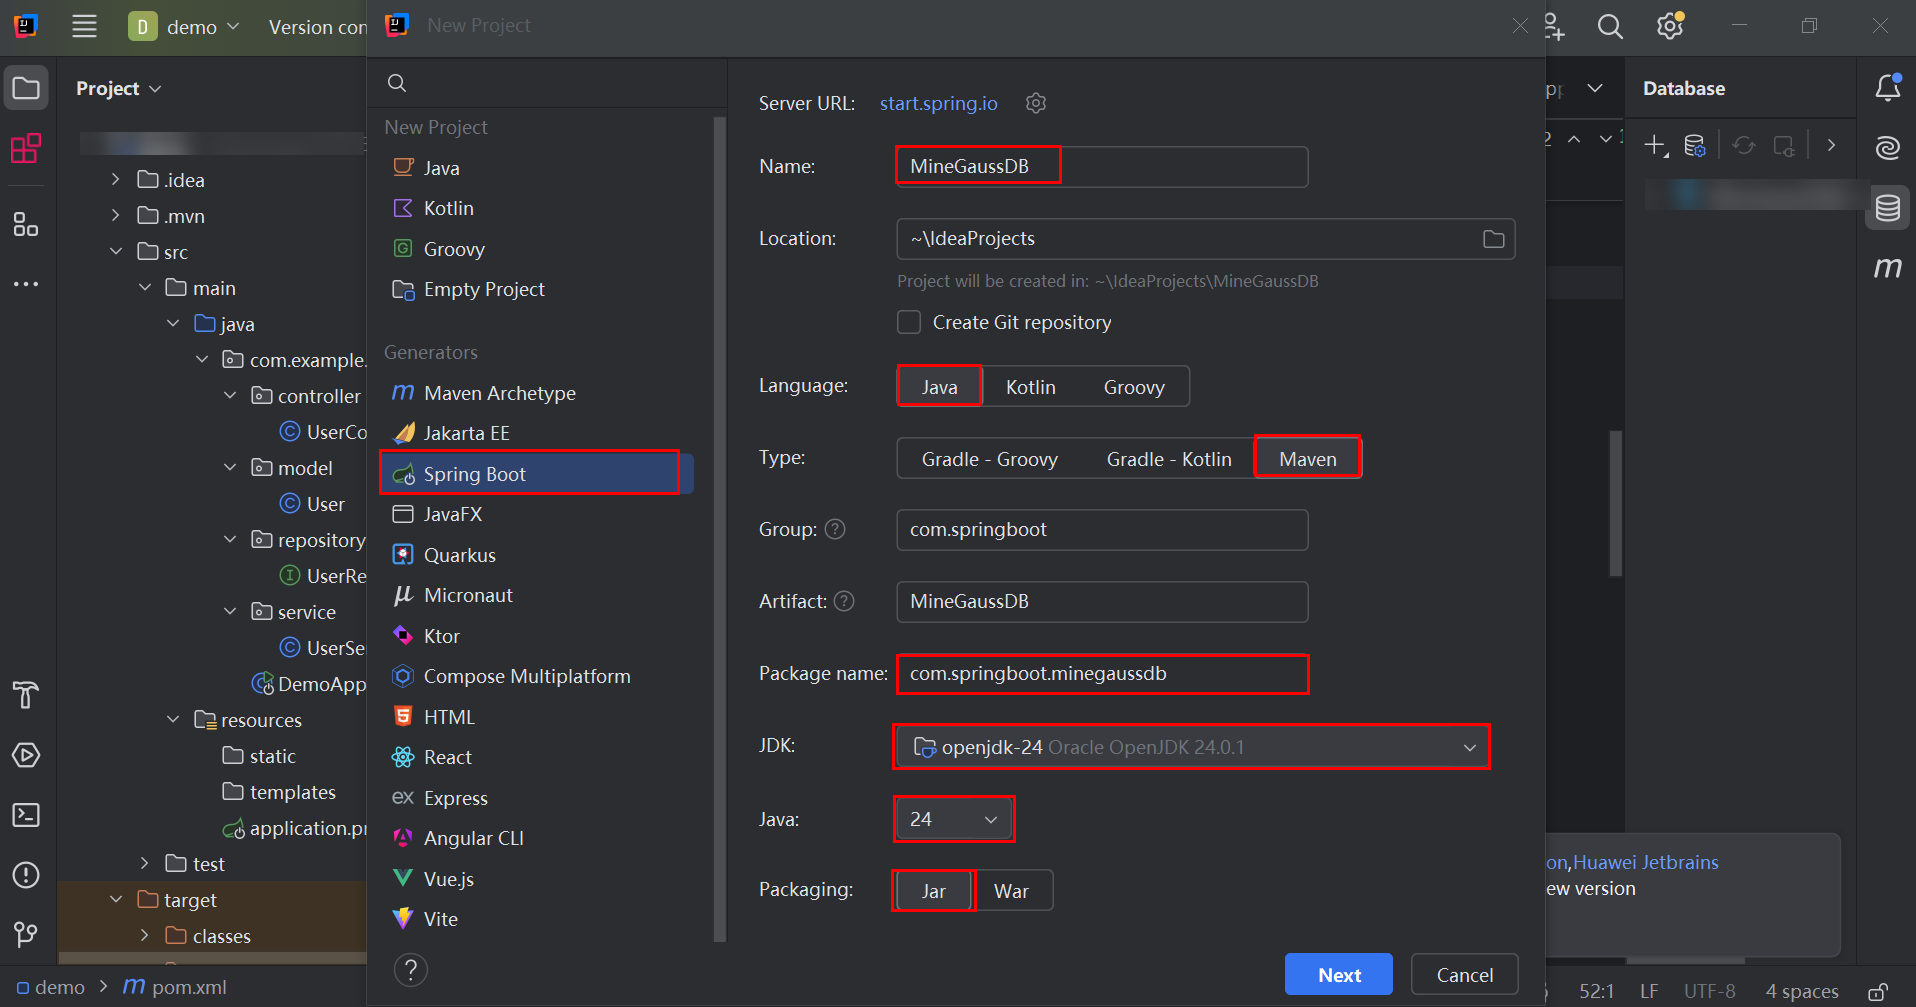Expand the .mvn folder
This screenshot has height=1007, width=1916.
115,216
